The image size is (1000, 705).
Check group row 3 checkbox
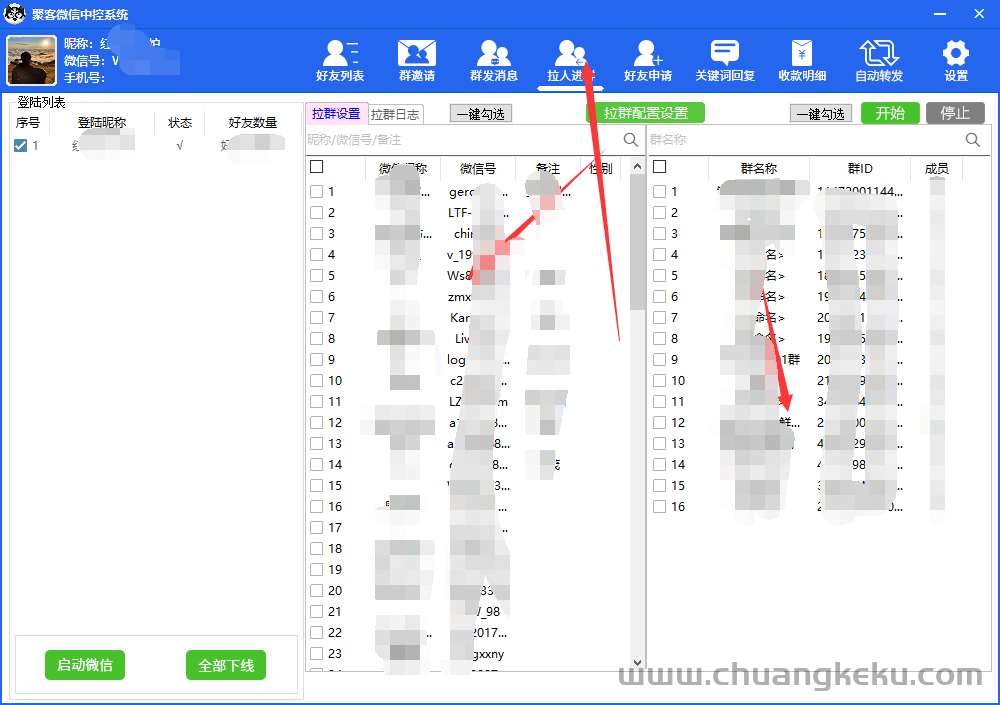(659, 234)
